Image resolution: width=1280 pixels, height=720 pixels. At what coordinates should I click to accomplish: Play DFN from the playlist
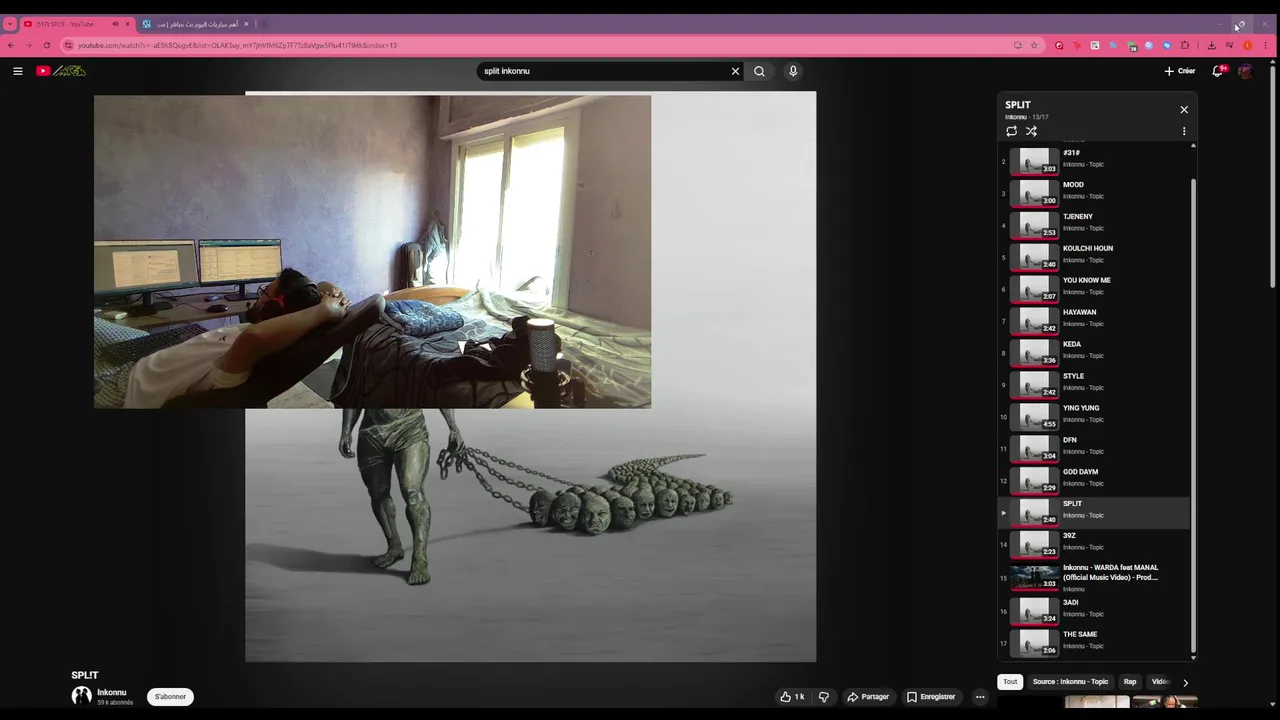click(x=1095, y=448)
